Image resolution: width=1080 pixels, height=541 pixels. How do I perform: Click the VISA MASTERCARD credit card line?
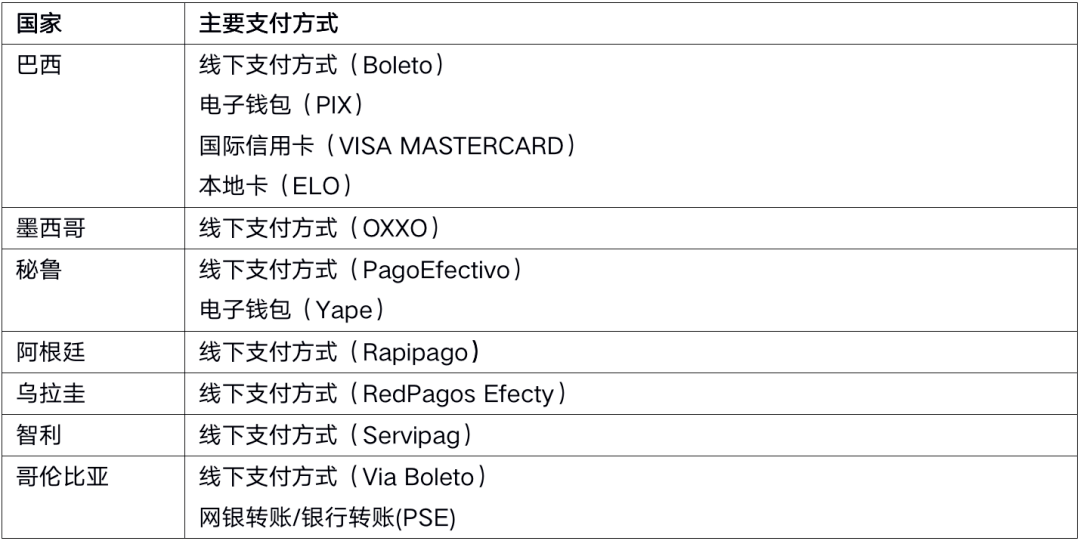pyautogui.click(x=387, y=146)
